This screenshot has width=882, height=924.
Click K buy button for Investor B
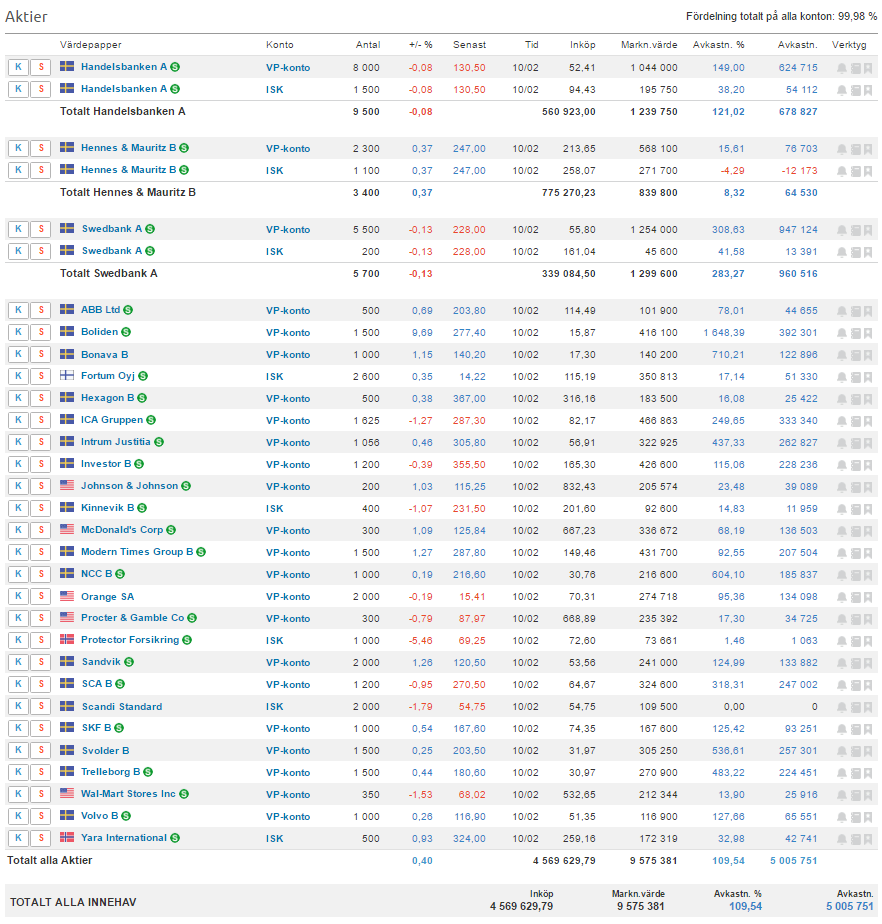pos(18,464)
